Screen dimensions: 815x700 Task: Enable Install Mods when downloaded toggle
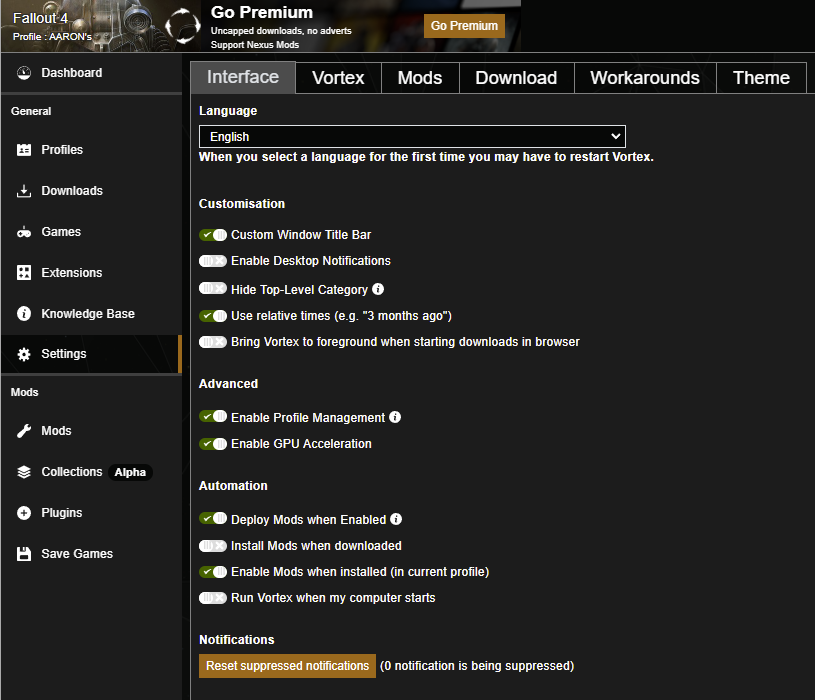pyautogui.click(x=213, y=546)
